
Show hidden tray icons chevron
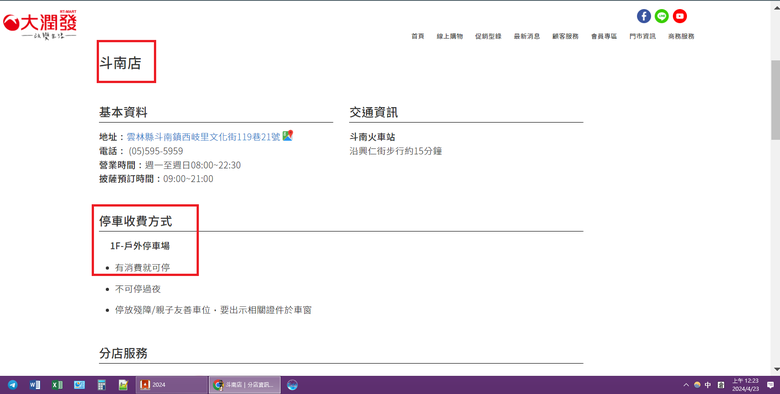[686, 385]
